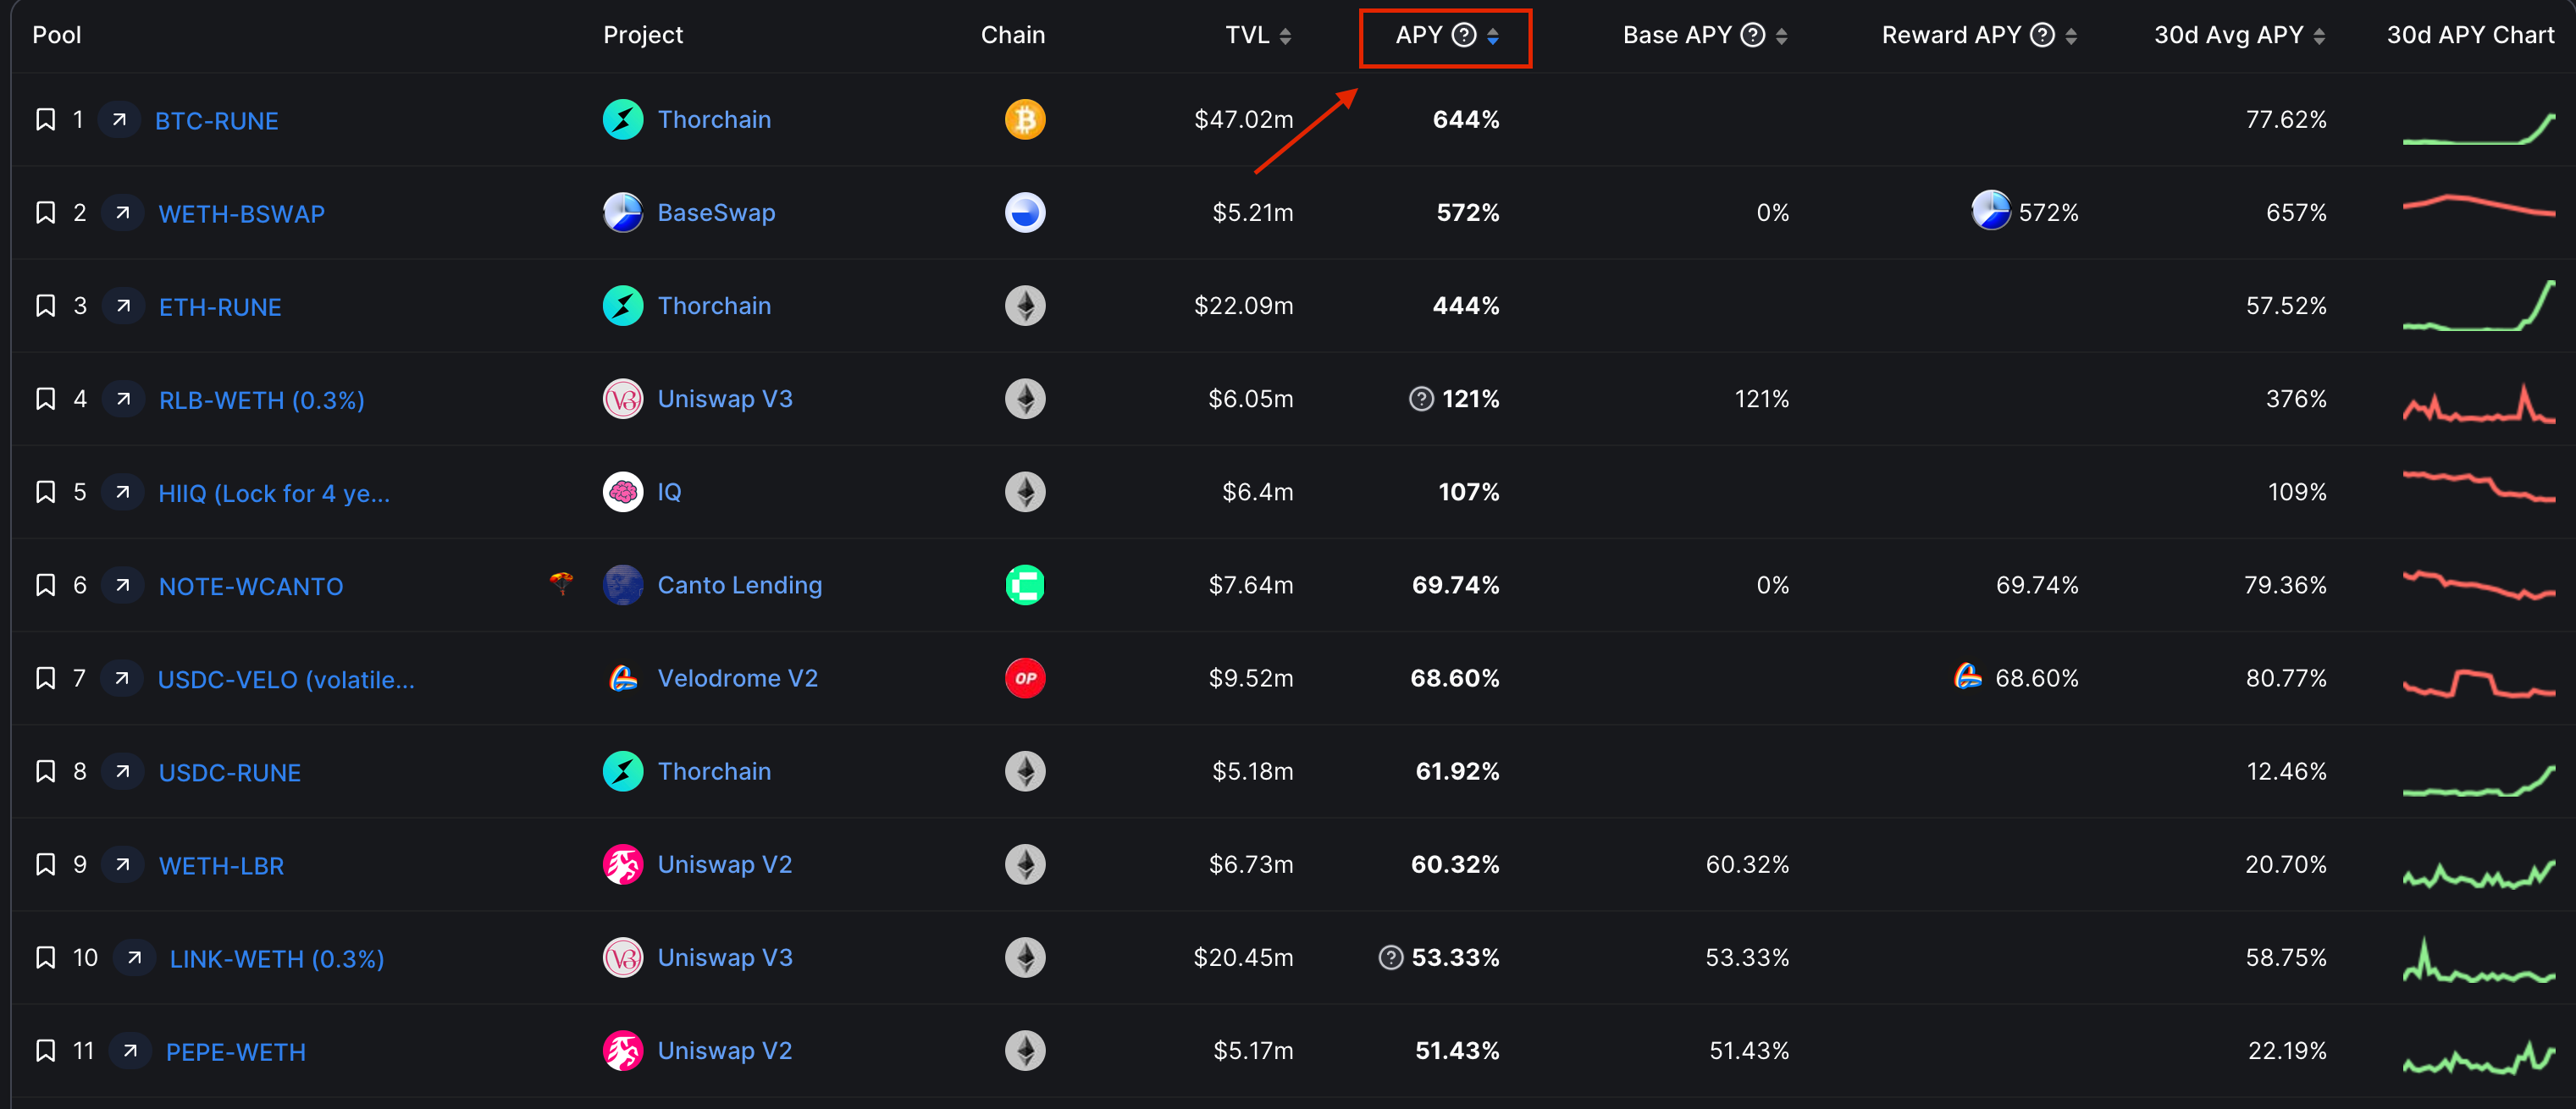View 30d APY chart for BTC-RUNE

click(x=2478, y=128)
